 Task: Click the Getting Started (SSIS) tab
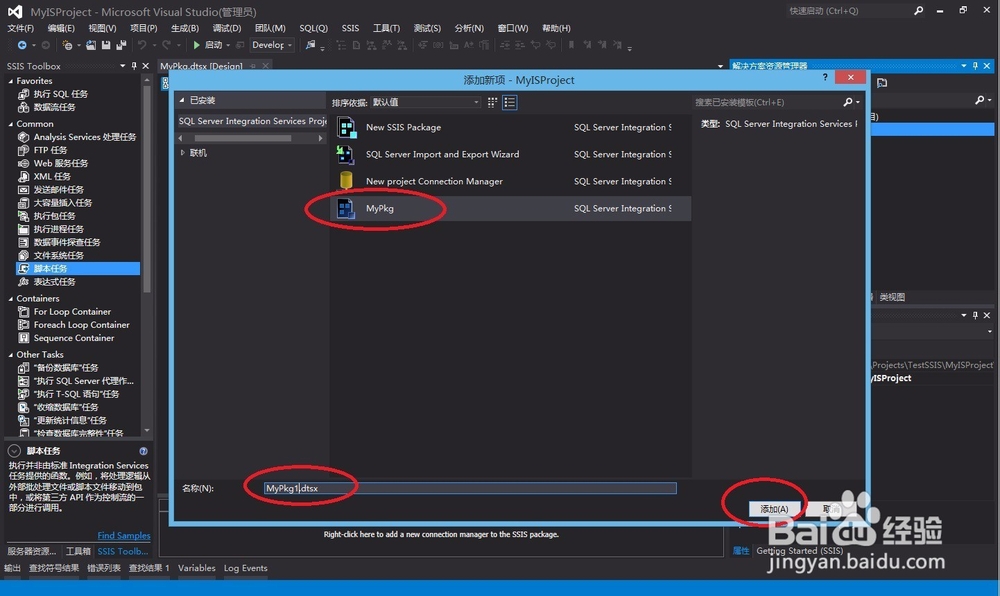pyautogui.click(x=799, y=551)
